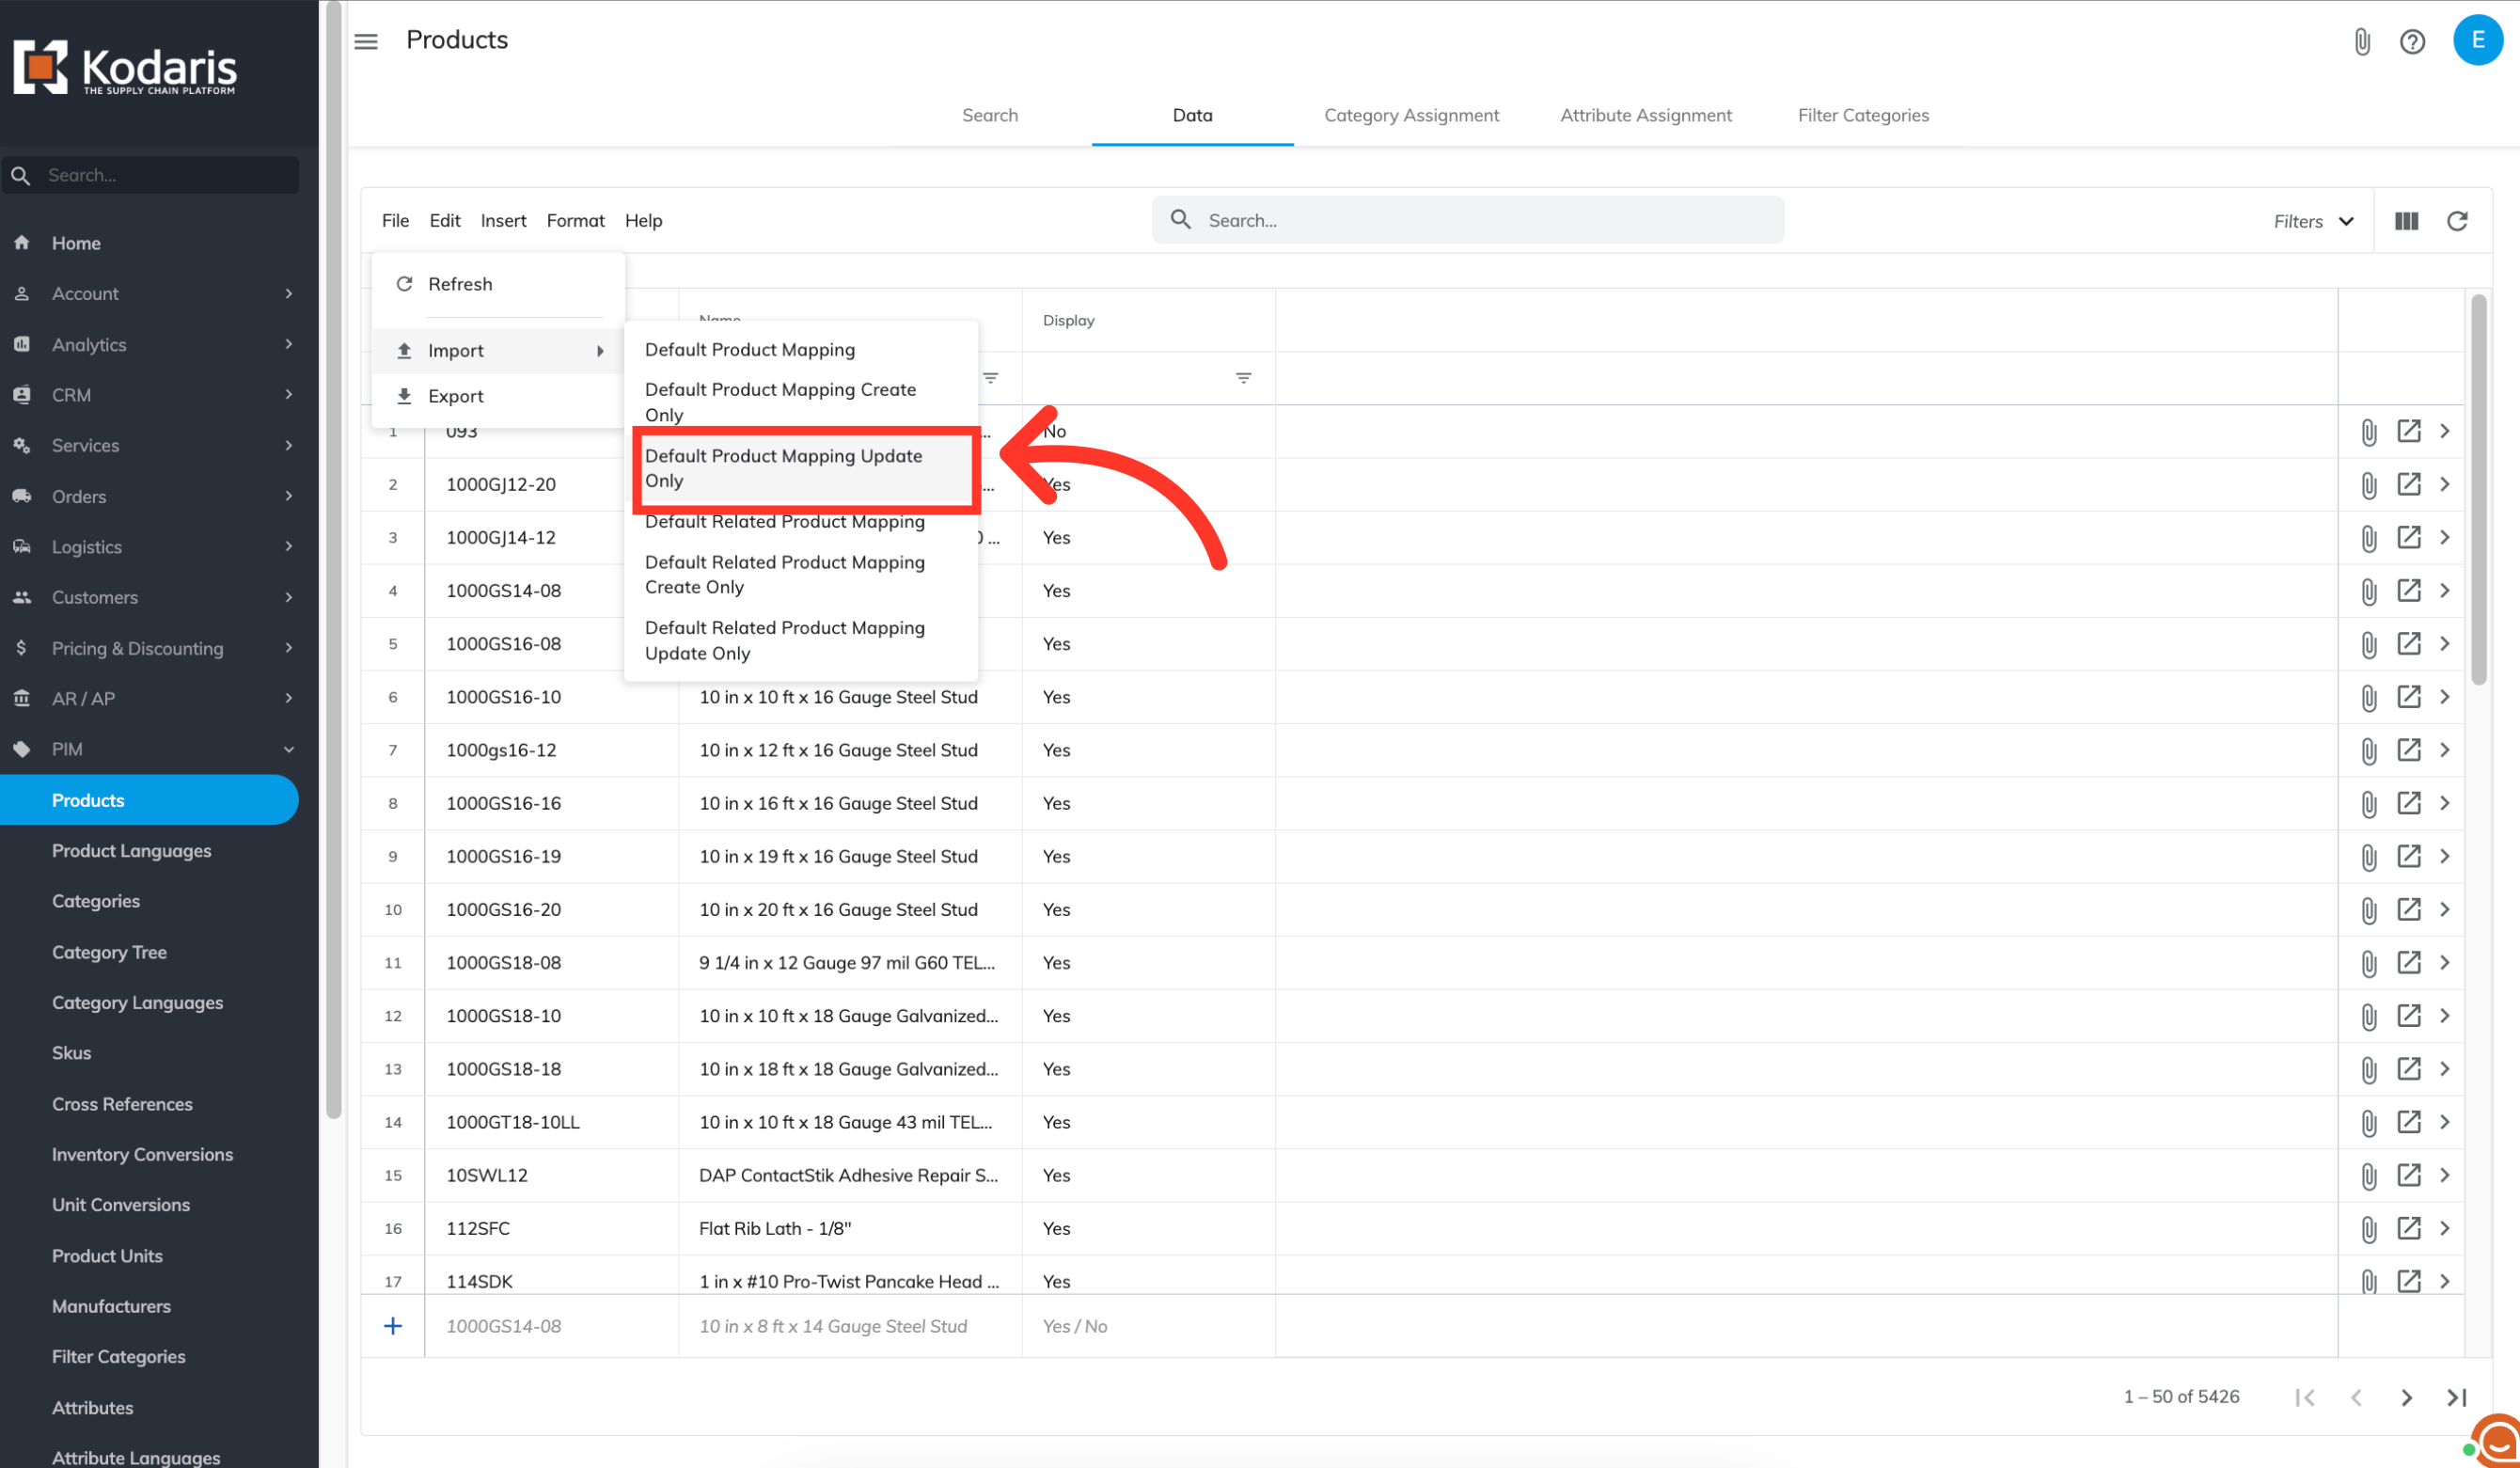Image resolution: width=2520 pixels, height=1468 pixels.
Task: Open row 1000GS16-10 in new window icon
Action: click(x=2408, y=696)
